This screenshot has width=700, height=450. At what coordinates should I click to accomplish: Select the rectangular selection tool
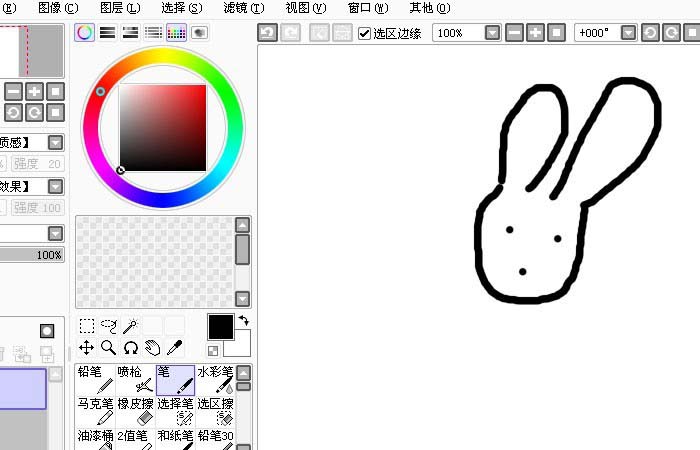click(x=87, y=326)
